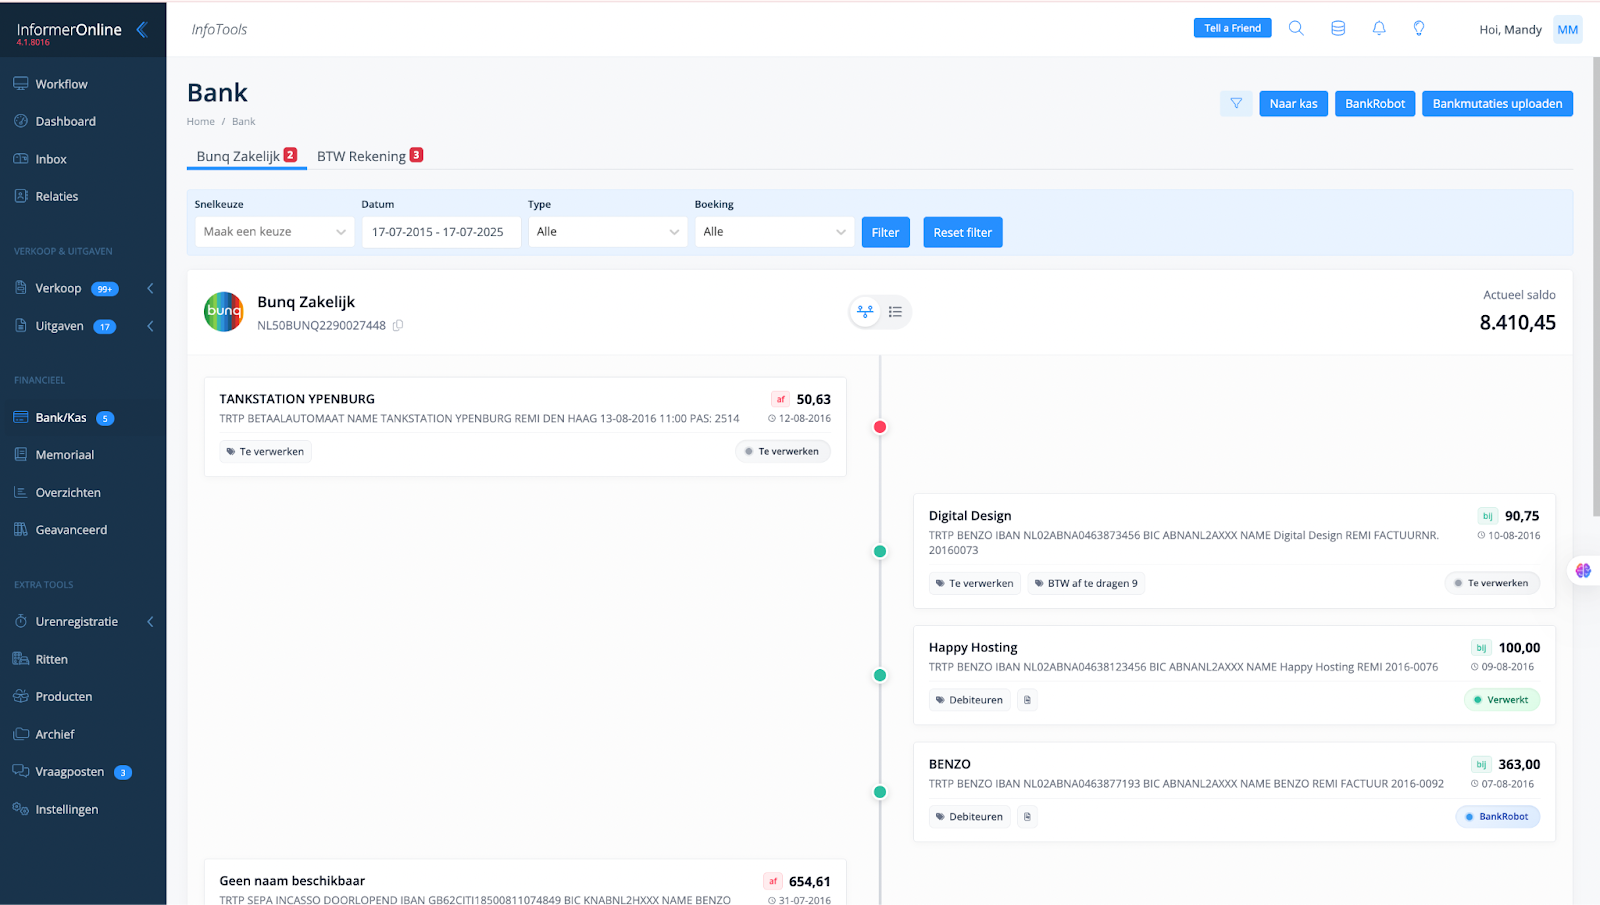Open the search magnifier icon
This screenshot has width=1600, height=905.
(x=1296, y=28)
